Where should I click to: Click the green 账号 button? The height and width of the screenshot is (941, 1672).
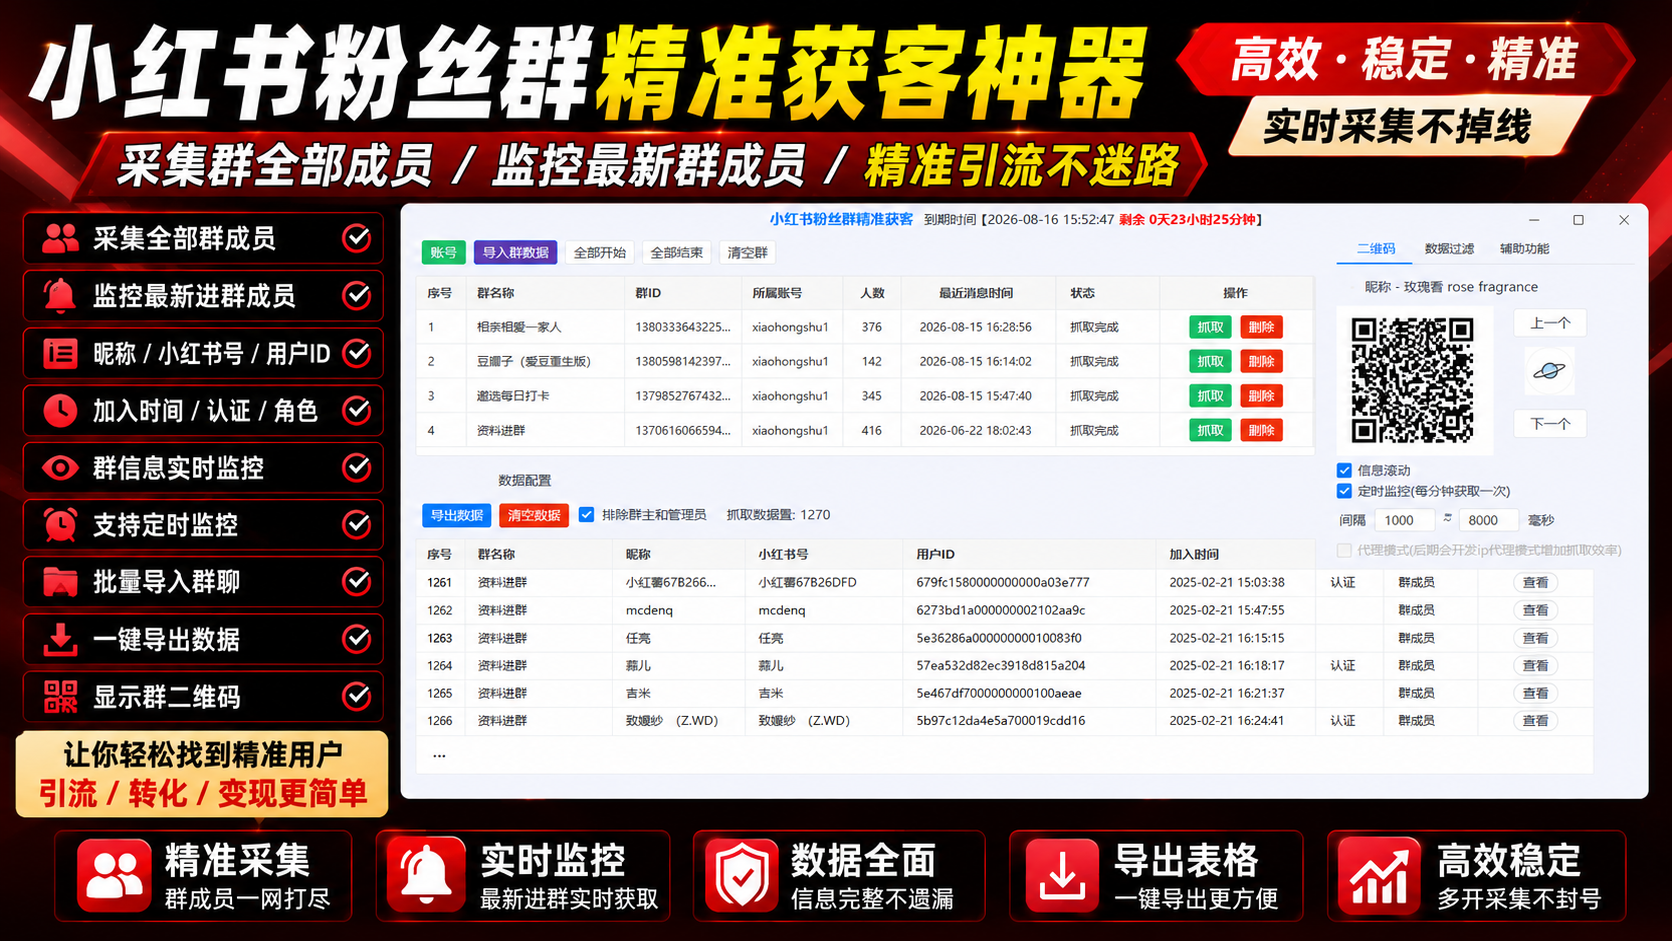pos(443,253)
